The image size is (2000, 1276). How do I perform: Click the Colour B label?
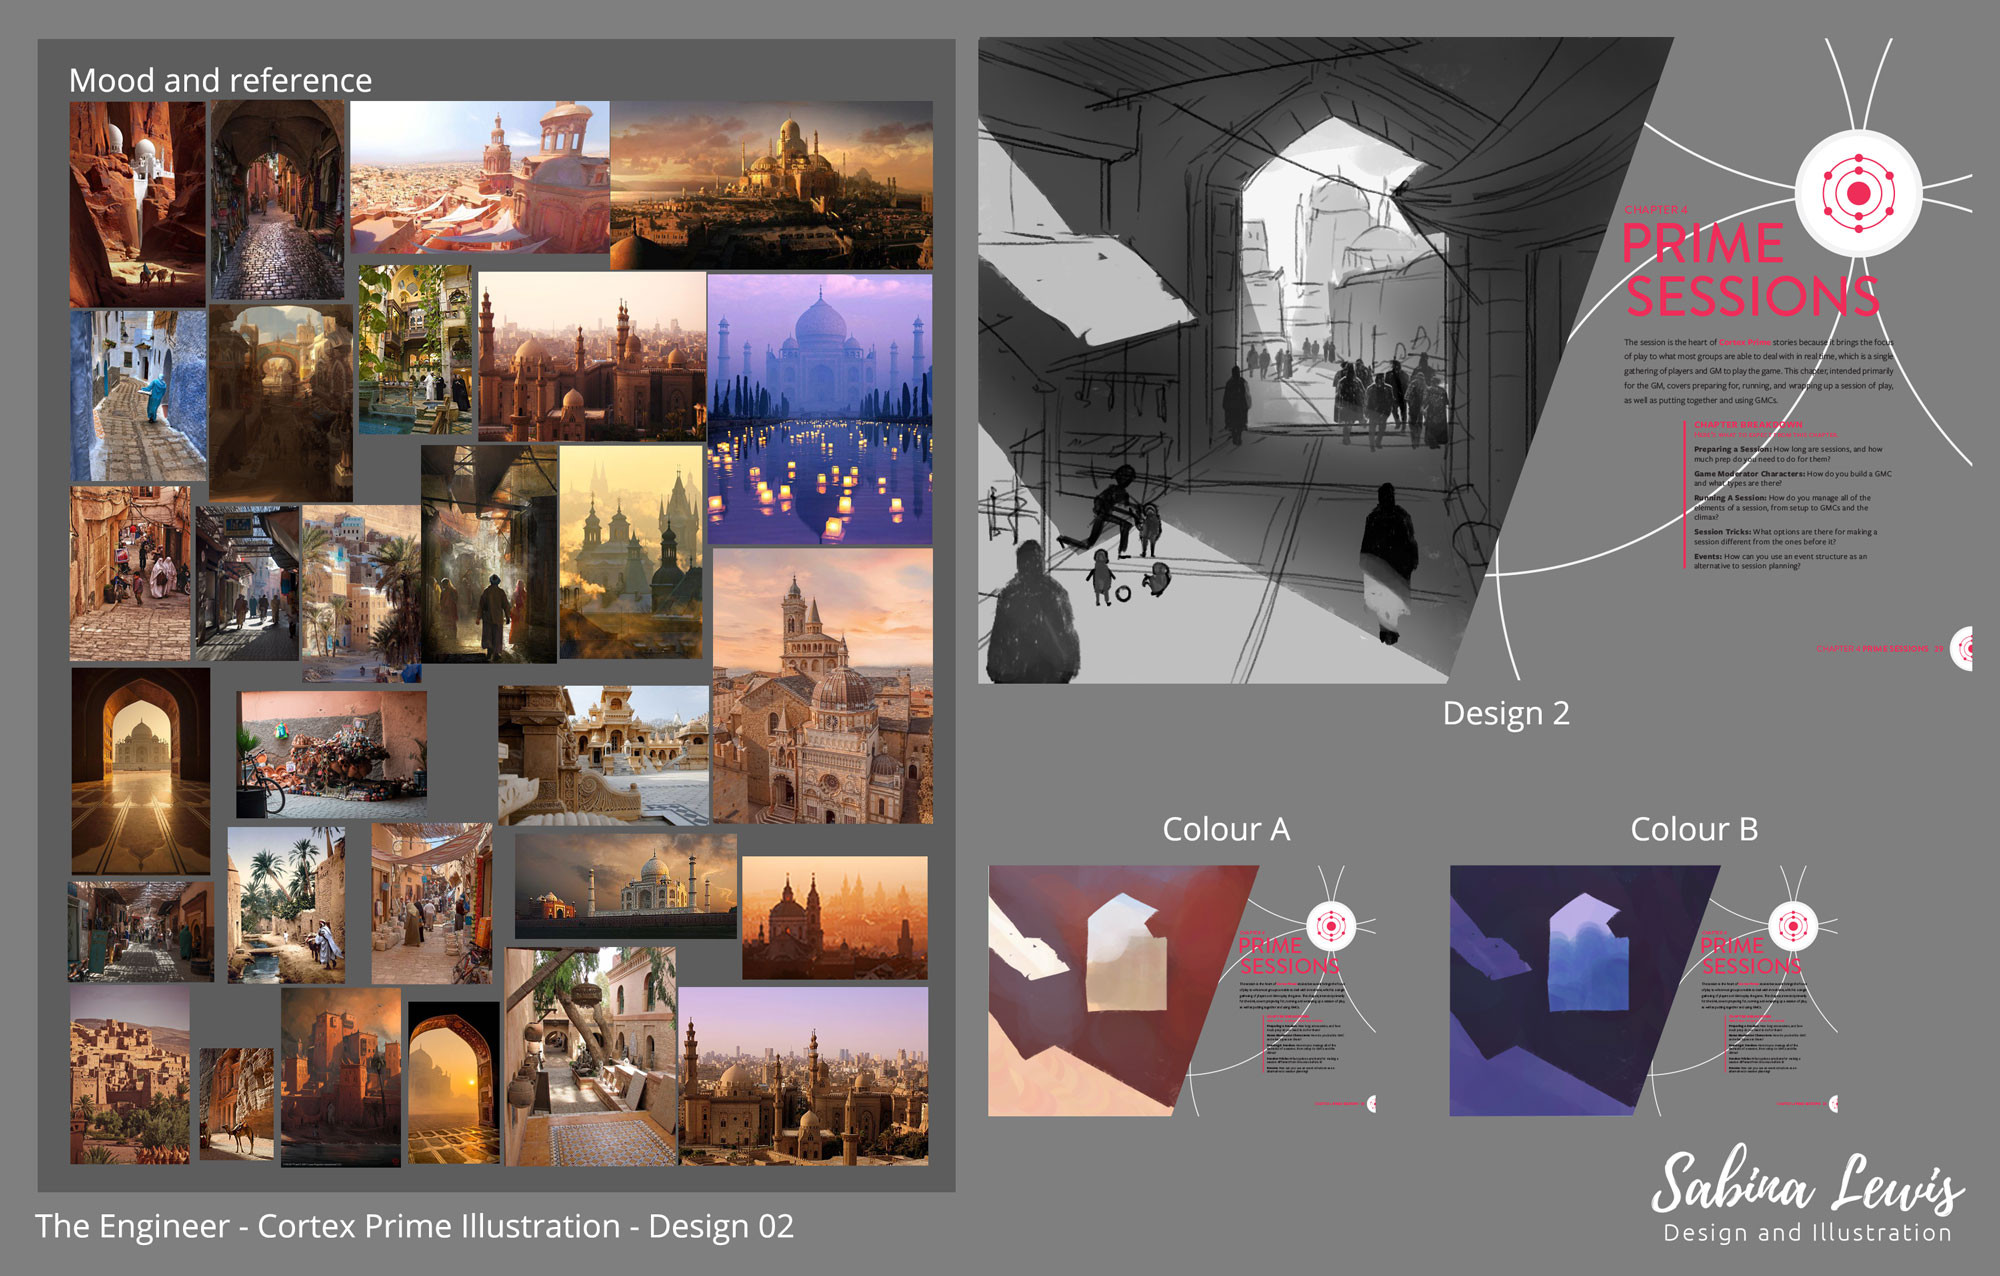point(1693,829)
